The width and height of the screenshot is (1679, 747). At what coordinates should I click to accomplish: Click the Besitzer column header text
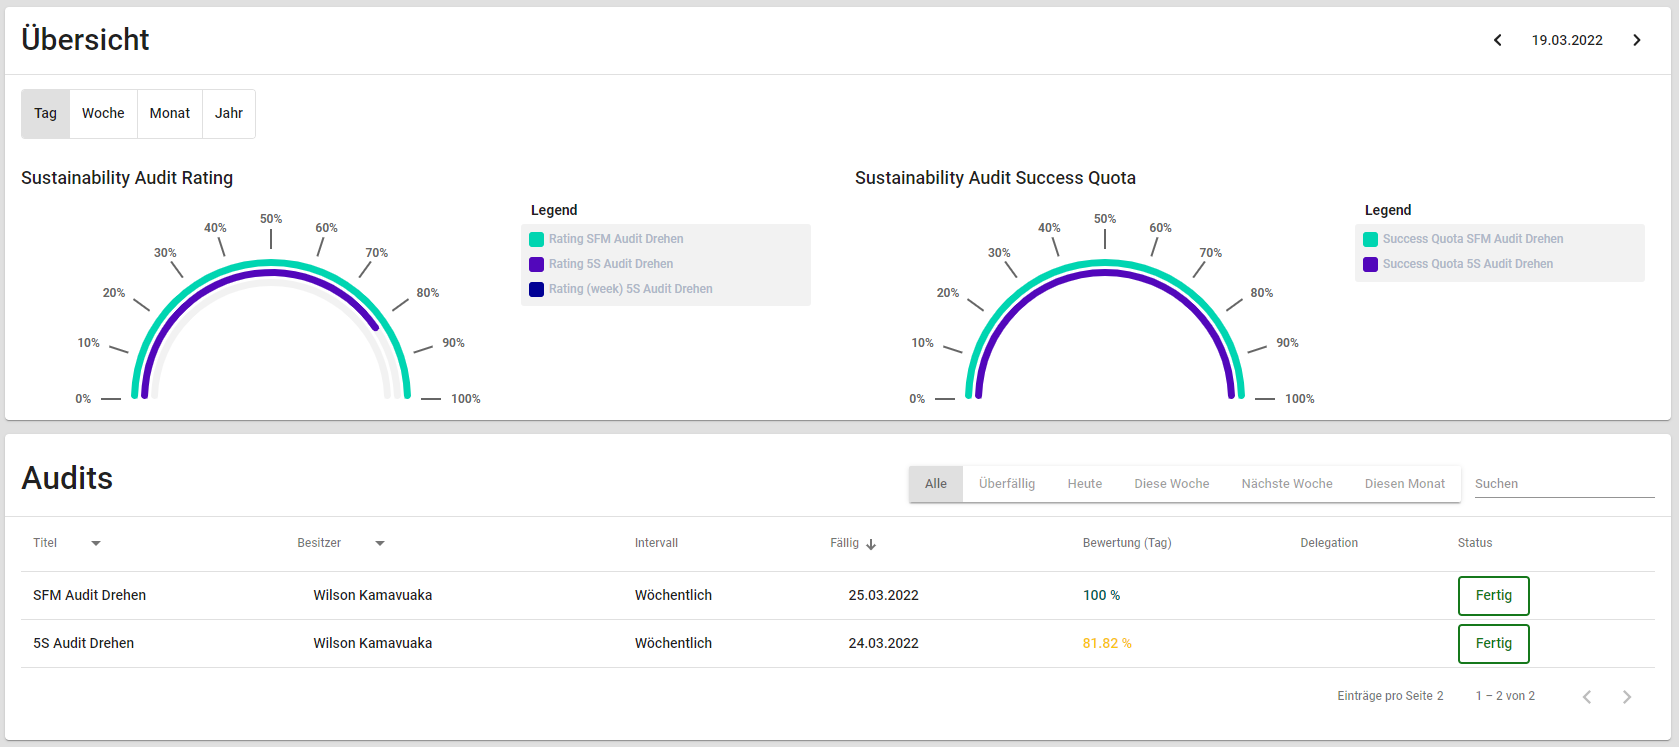(319, 543)
